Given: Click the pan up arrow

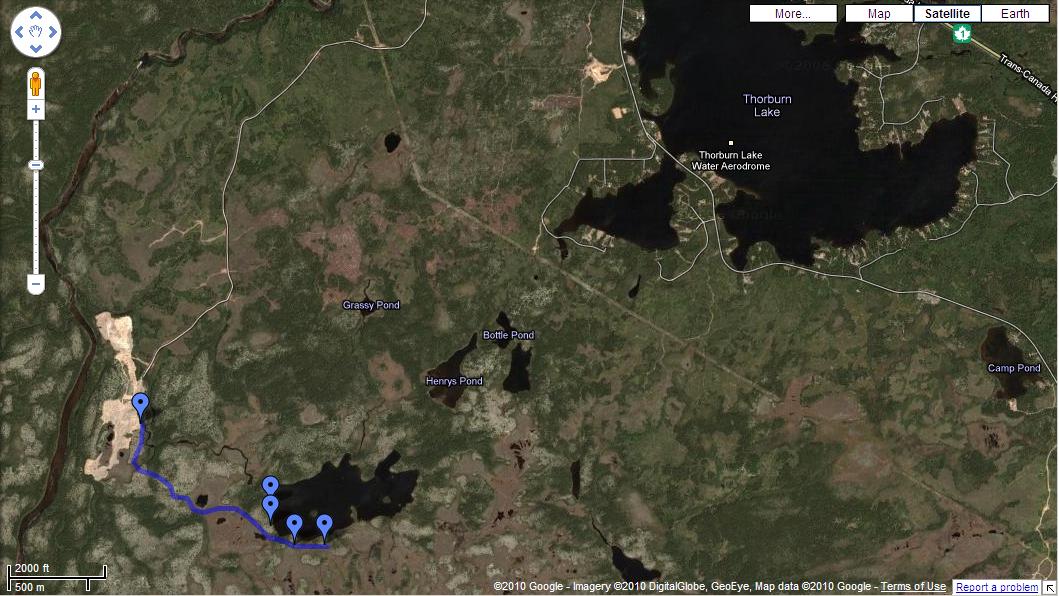Looking at the screenshot, I should coord(36,17).
